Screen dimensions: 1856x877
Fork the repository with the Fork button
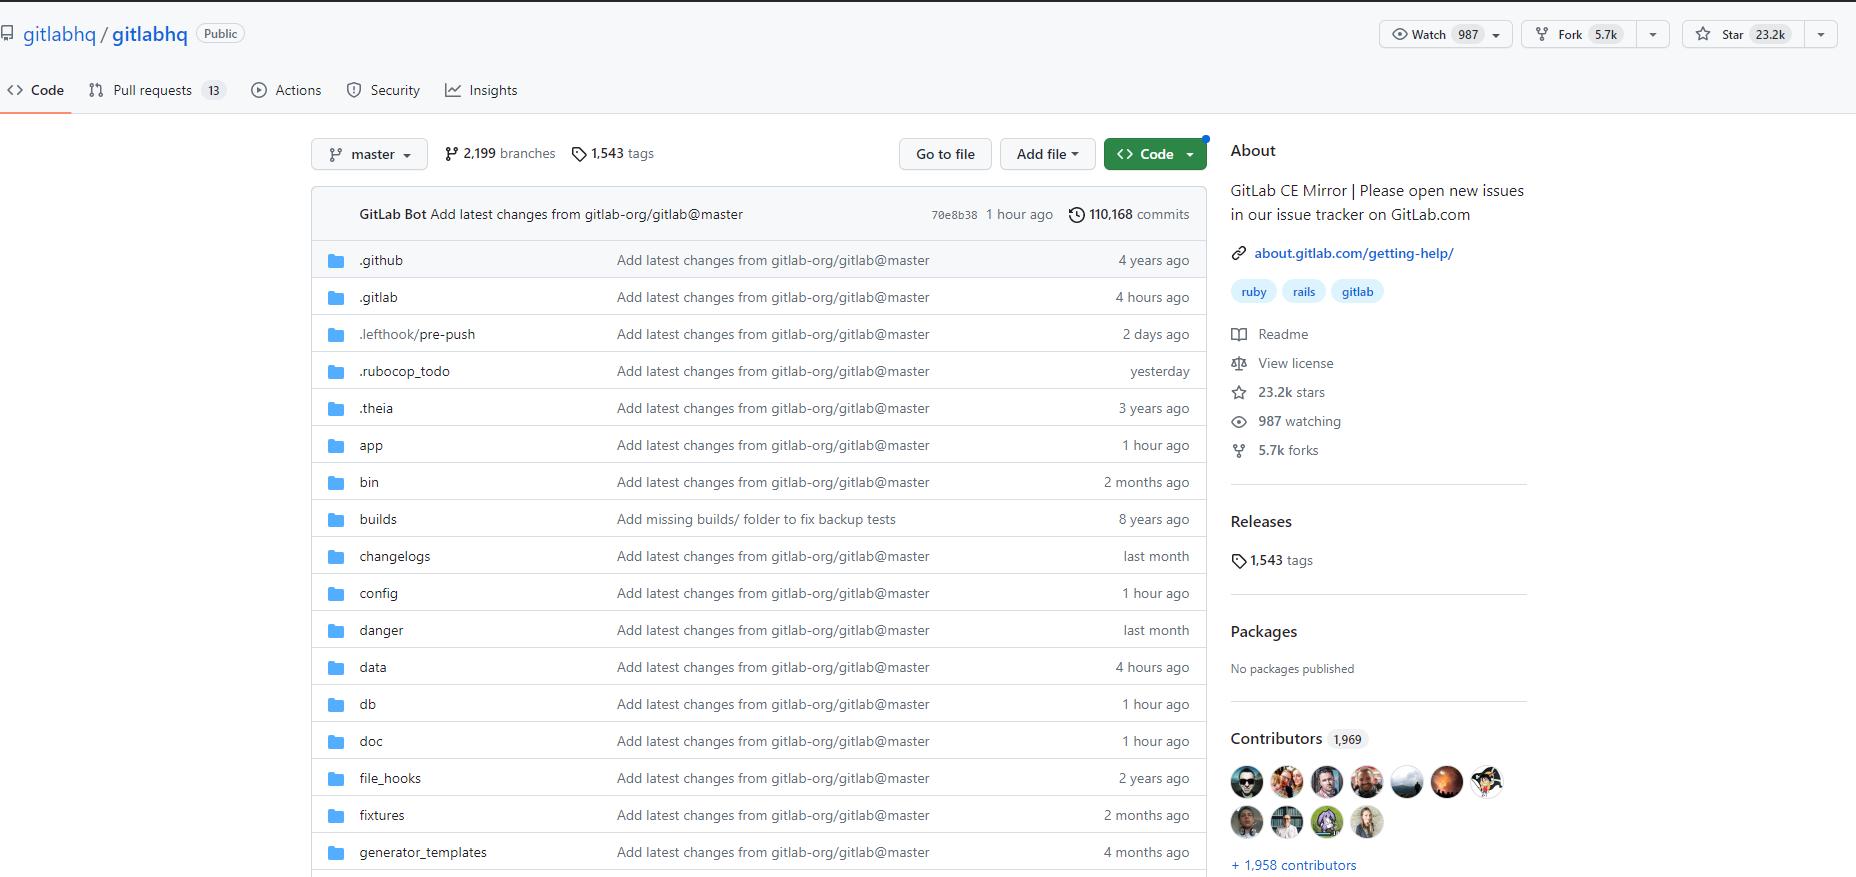[x=1579, y=34]
